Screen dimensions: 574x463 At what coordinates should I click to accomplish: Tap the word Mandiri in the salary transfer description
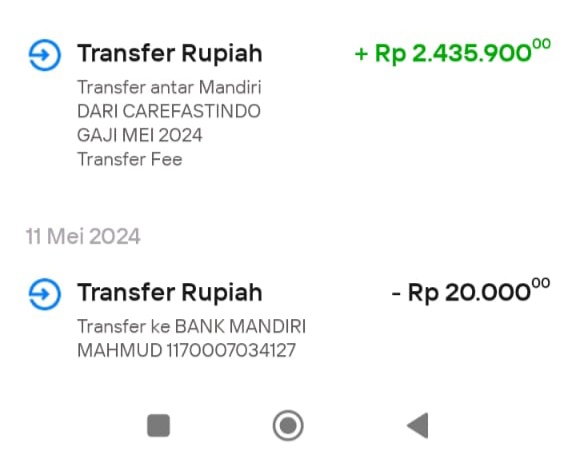tap(230, 87)
